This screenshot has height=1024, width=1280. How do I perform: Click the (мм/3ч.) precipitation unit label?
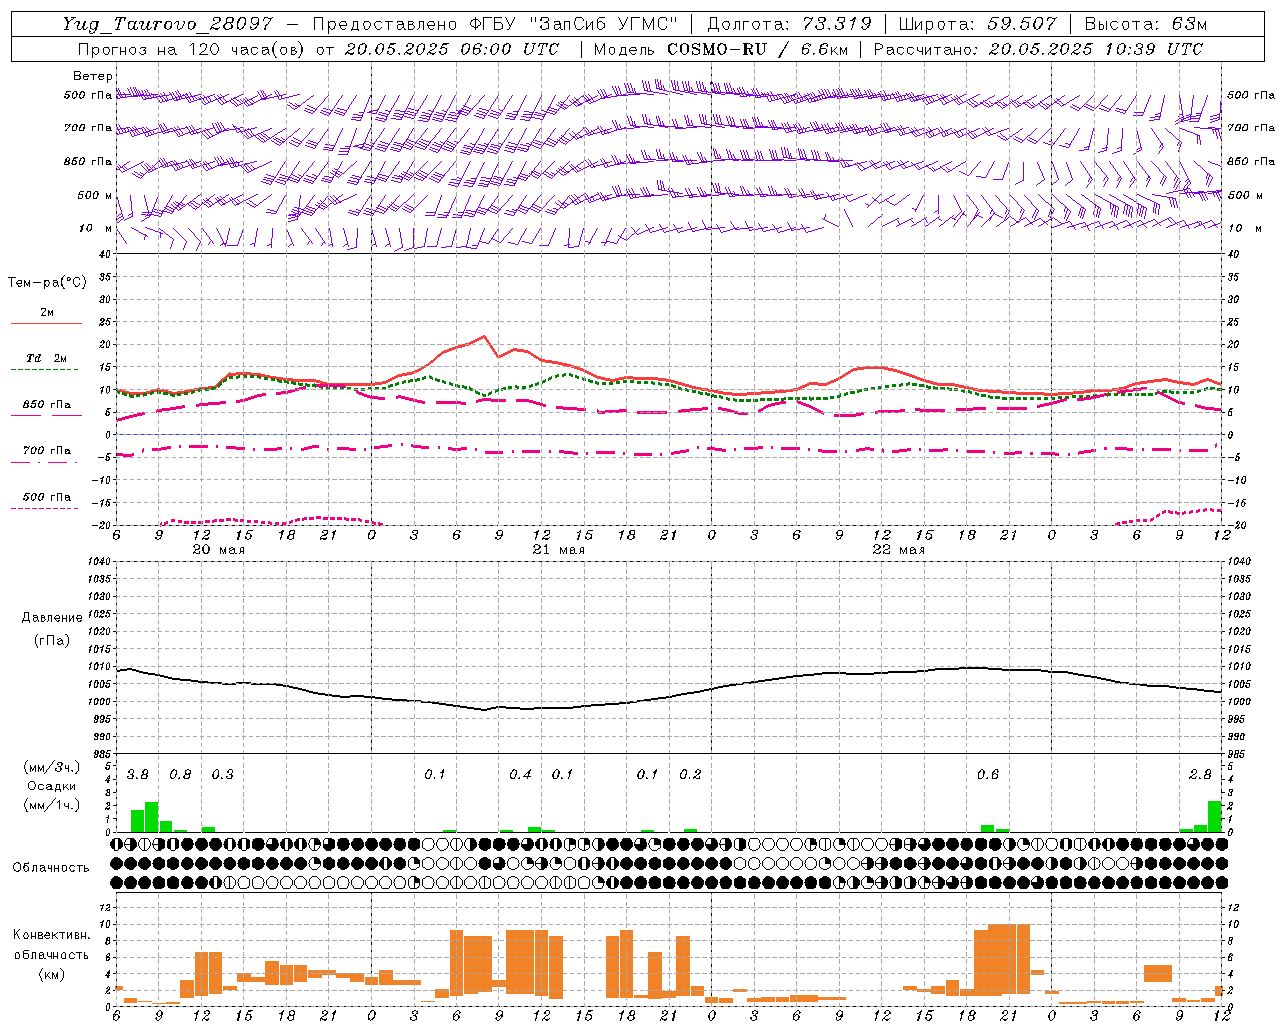(52, 768)
